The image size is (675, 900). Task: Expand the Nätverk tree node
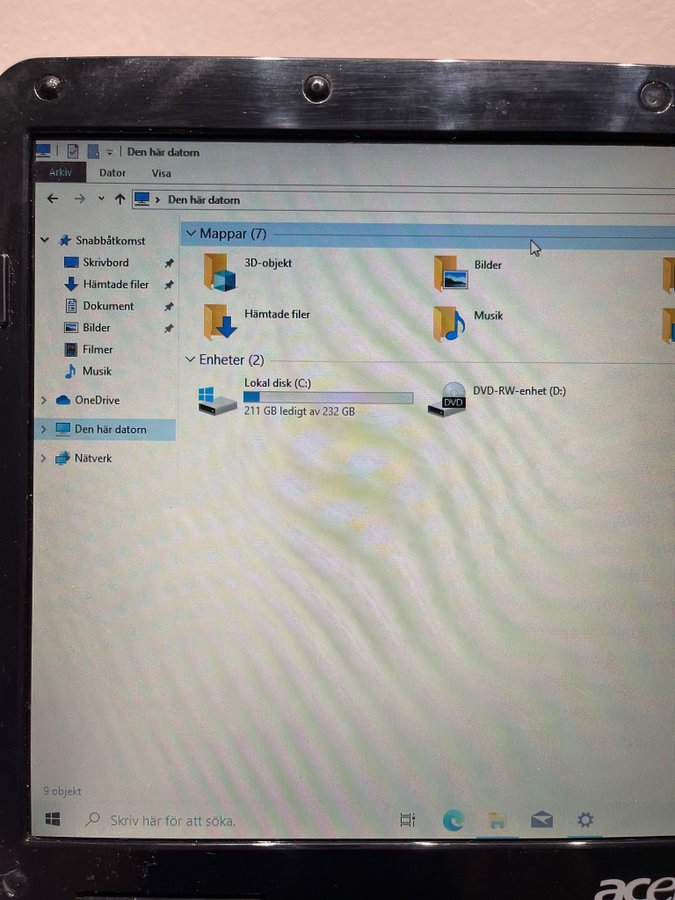click(x=43, y=458)
